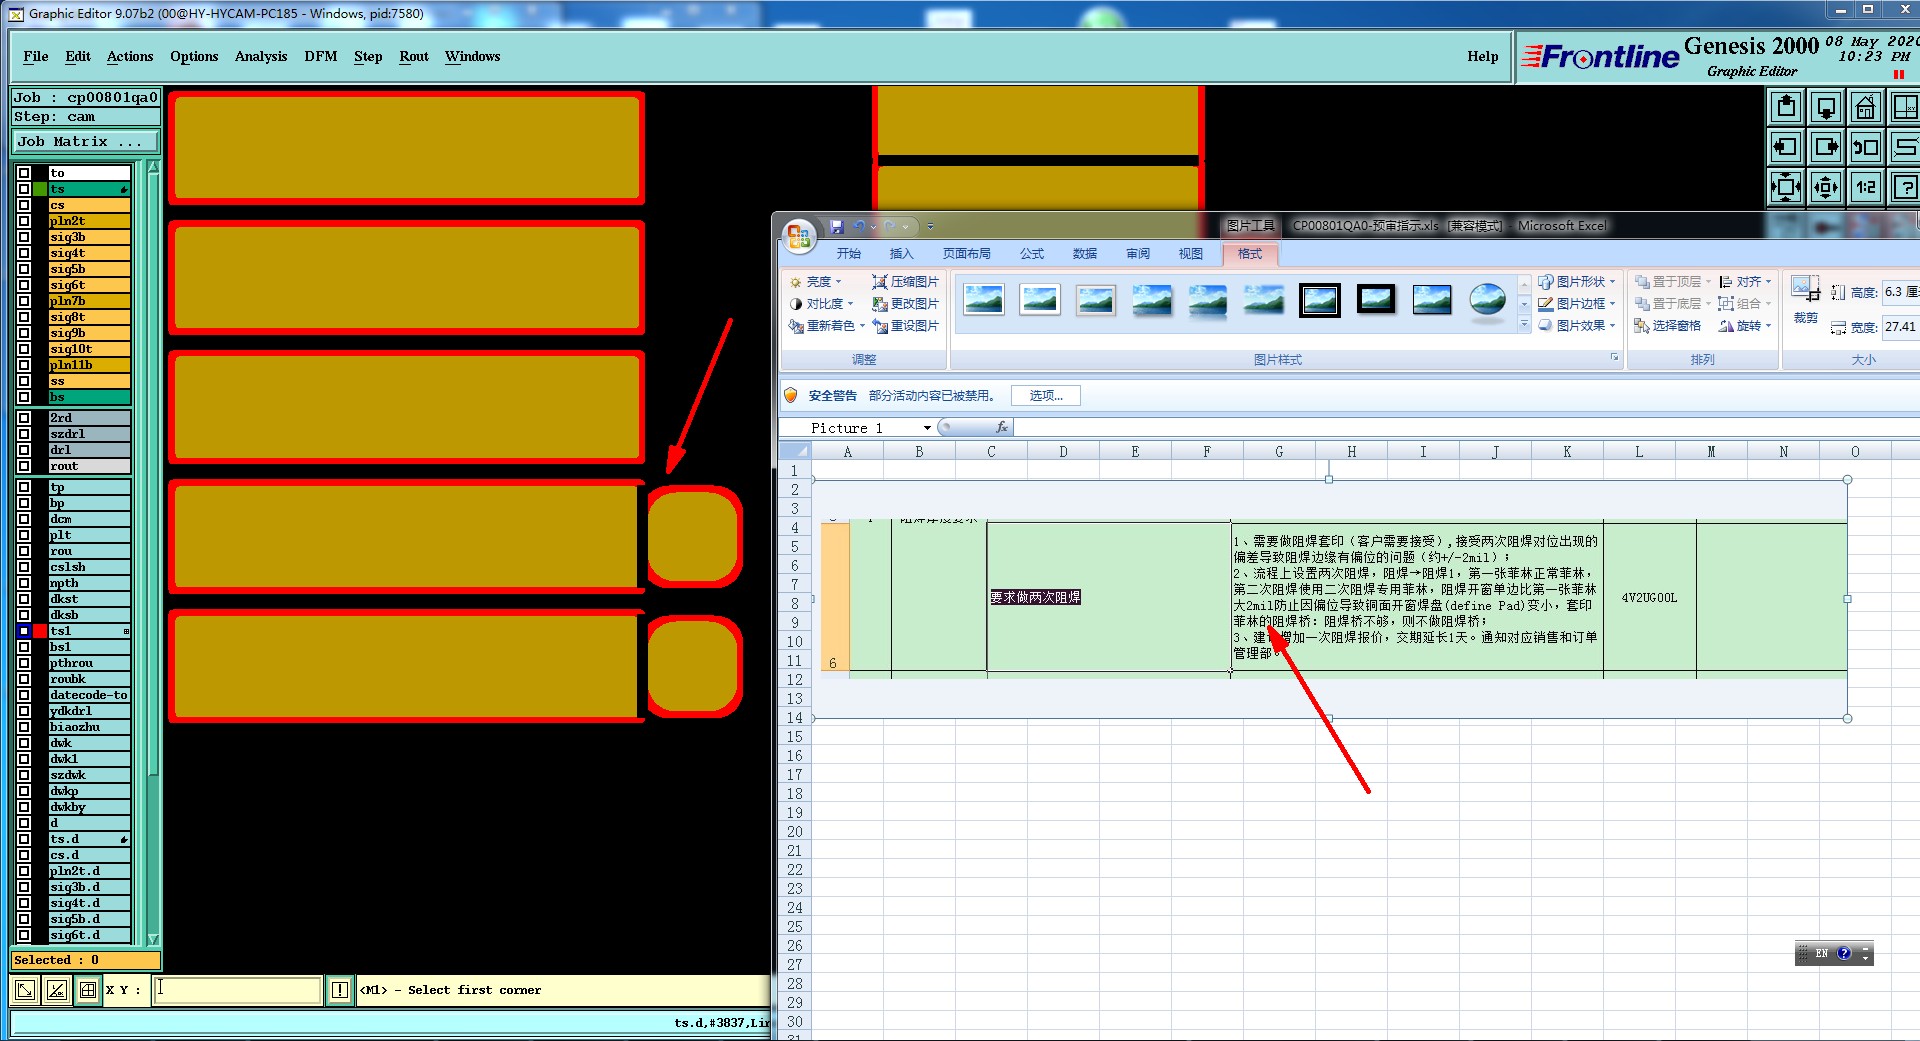
Task: Click the help question mark in the language bar
Action: pyautogui.click(x=1844, y=954)
